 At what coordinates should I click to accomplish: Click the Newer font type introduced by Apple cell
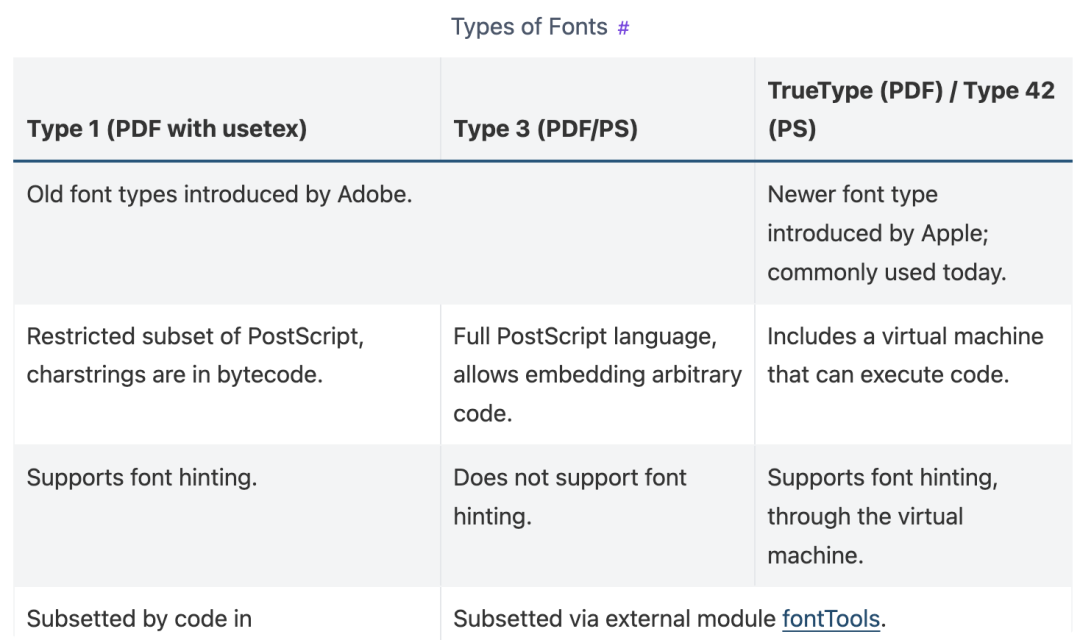[x=913, y=234]
